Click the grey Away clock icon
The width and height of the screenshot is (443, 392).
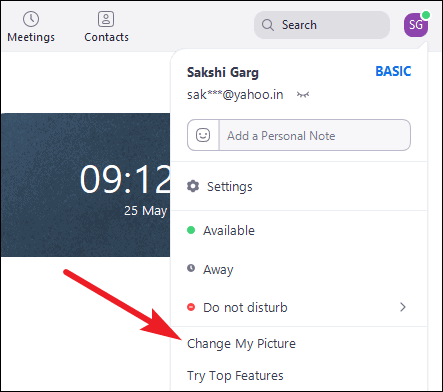point(191,268)
